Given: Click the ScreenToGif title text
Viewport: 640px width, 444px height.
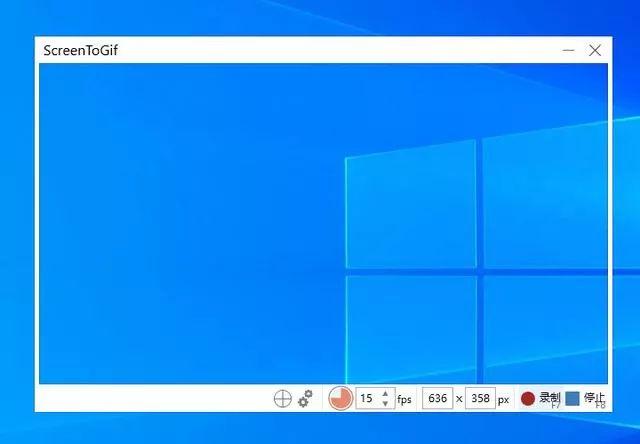Looking at the screenshot, I should pyautogui.click(x=82, y=50).
